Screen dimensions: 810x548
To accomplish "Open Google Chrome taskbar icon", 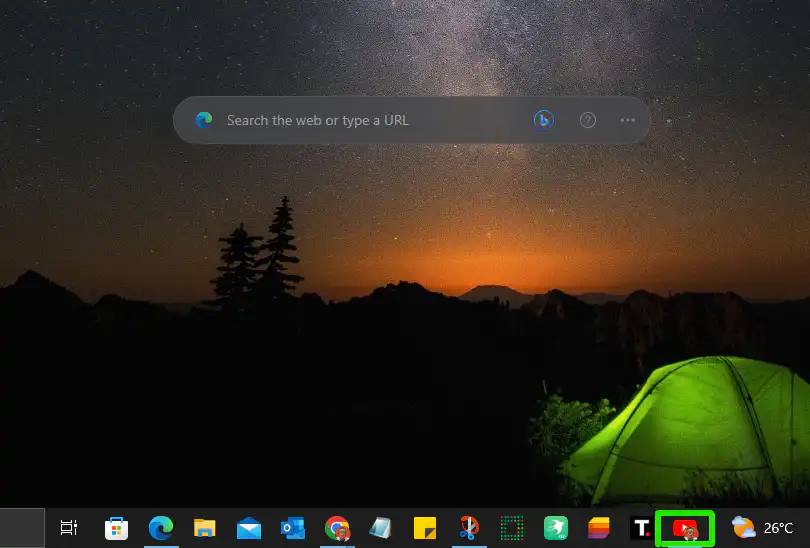I will click(337, 528).
